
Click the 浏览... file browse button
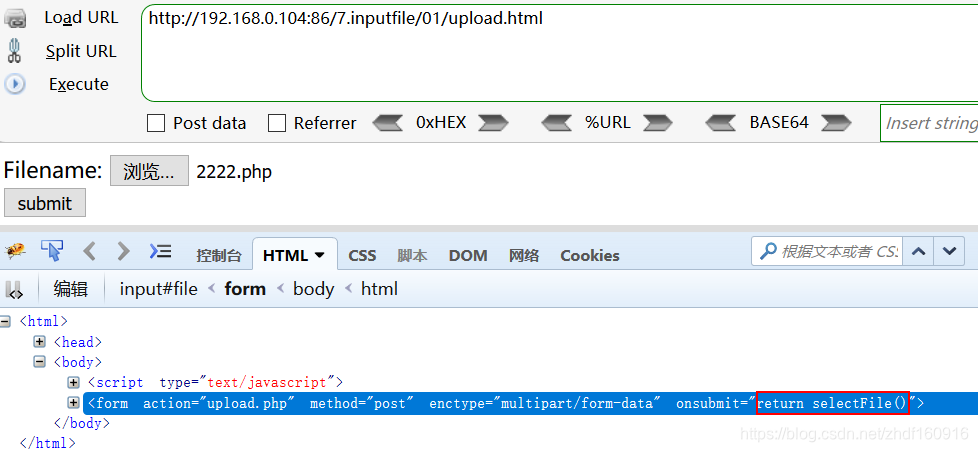[x=149, y=171]
